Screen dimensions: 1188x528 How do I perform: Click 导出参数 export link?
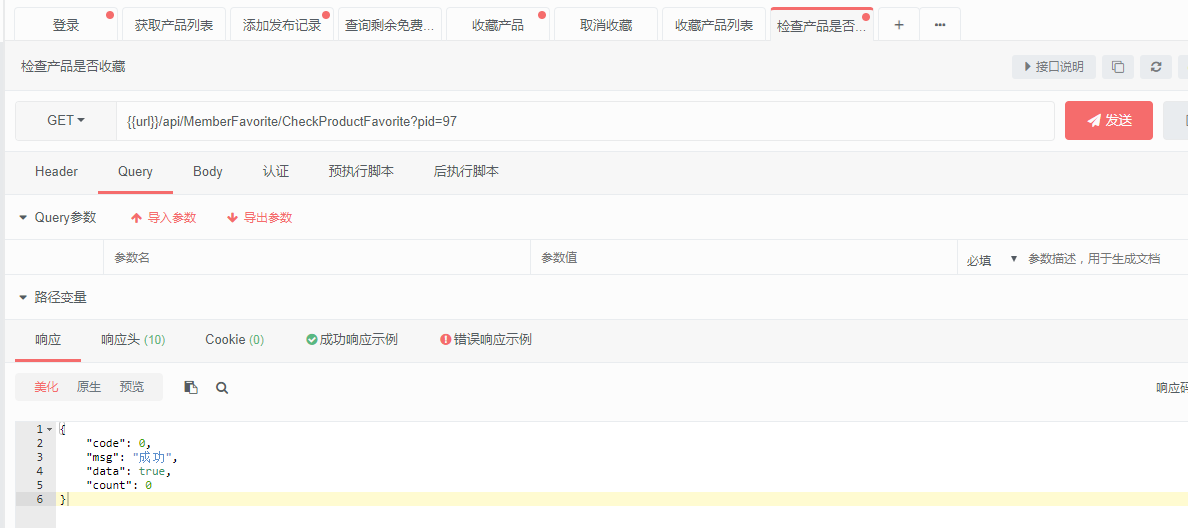tap(260, 218)
